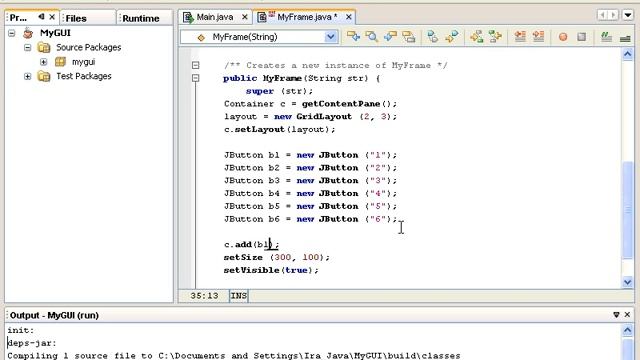Click the next matching icon with yellow right arrow
Screen dimensions: 640x360
[495, 37]
